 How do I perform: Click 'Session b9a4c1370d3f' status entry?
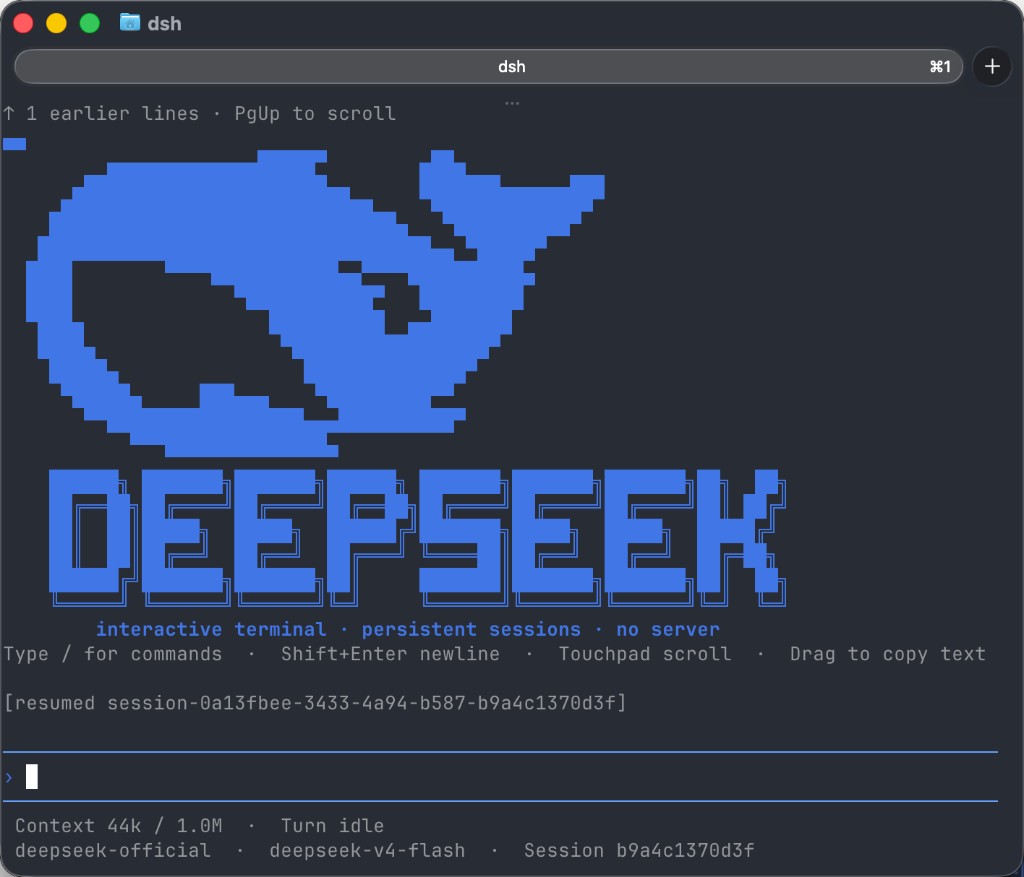tap(639, 851)
